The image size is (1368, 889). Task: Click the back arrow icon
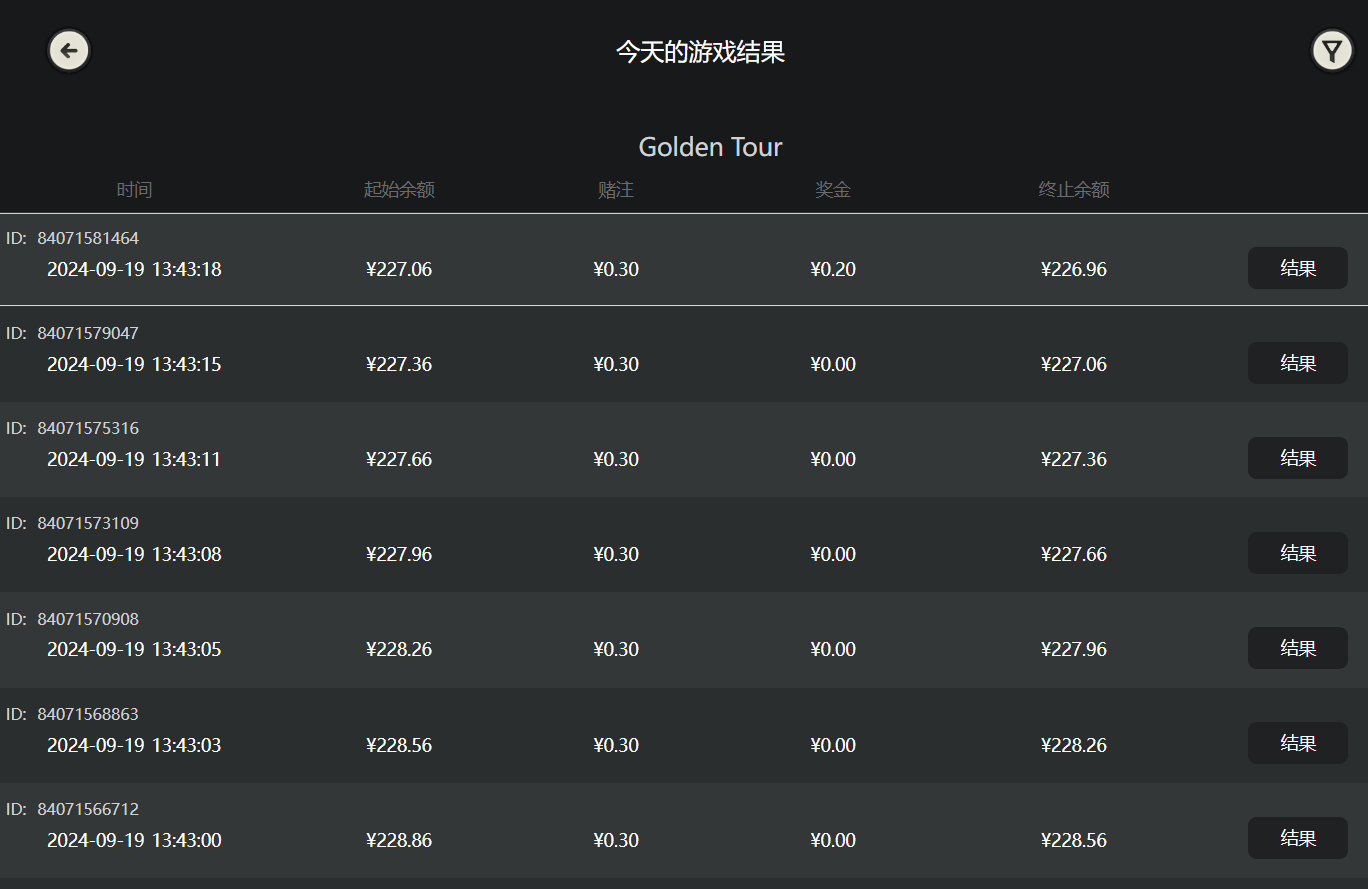(69, 51)
